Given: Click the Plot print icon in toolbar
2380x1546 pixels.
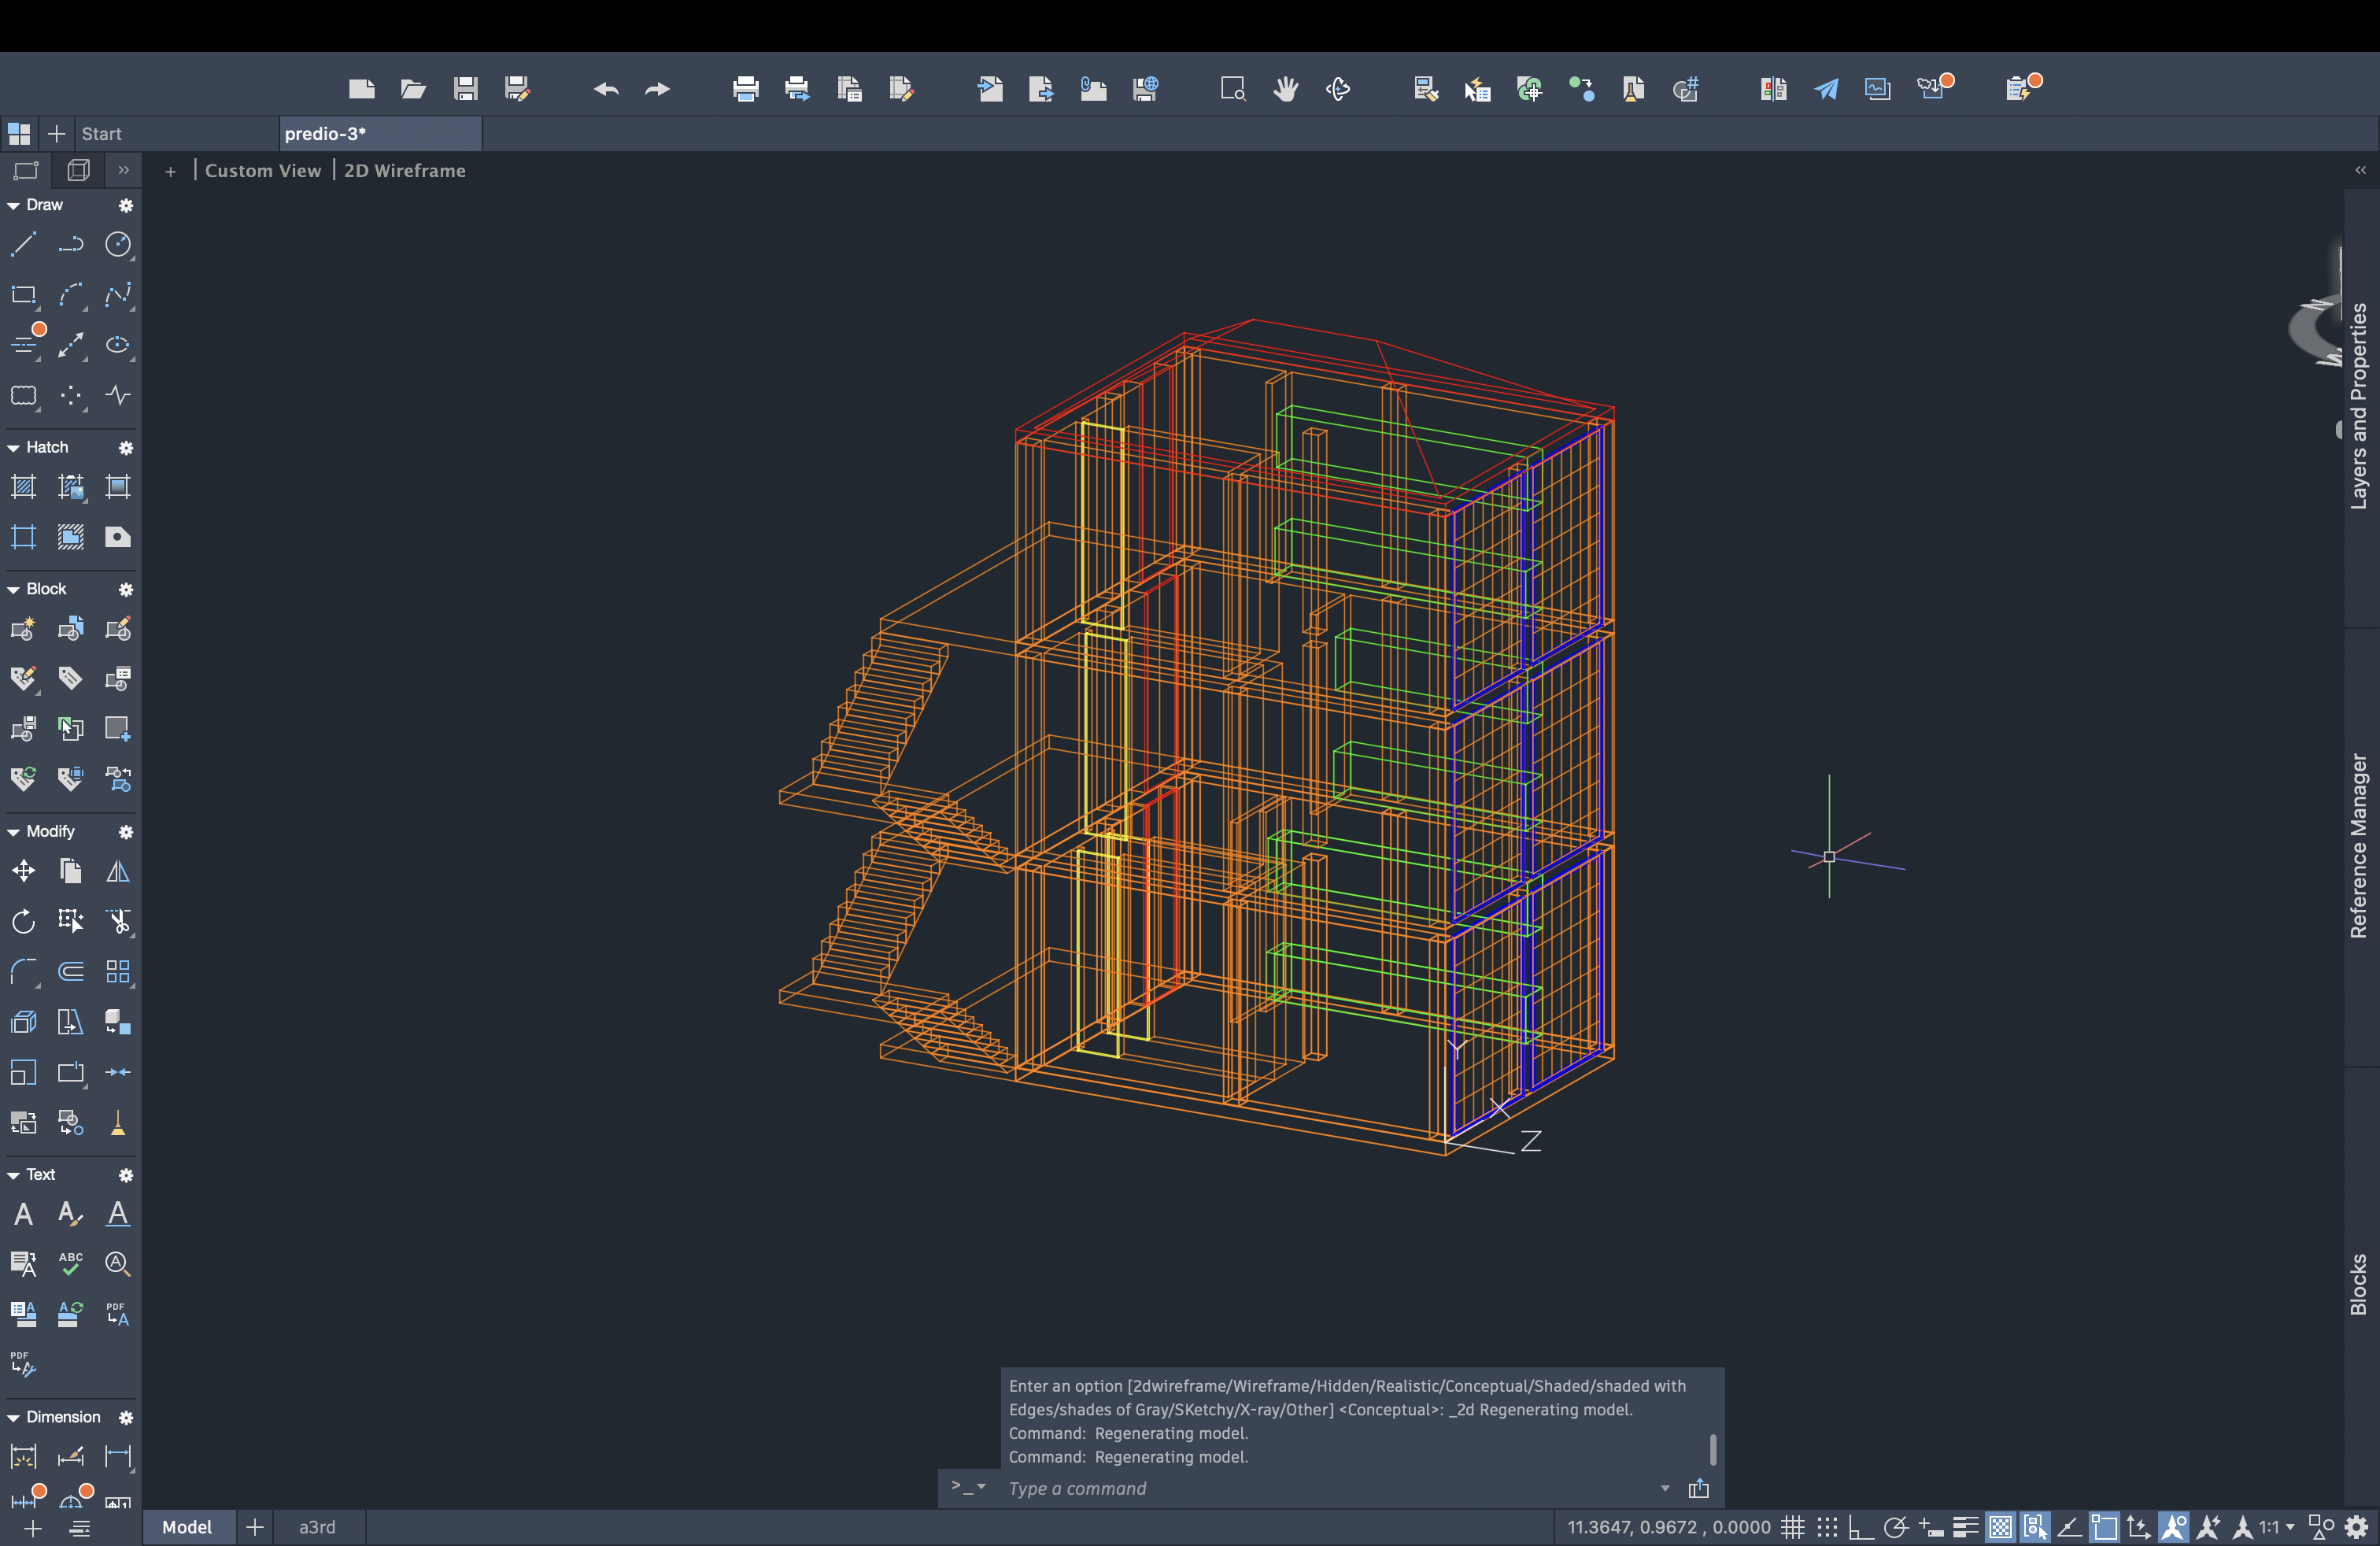Looking at the screenshot, I should click(745, 89).
